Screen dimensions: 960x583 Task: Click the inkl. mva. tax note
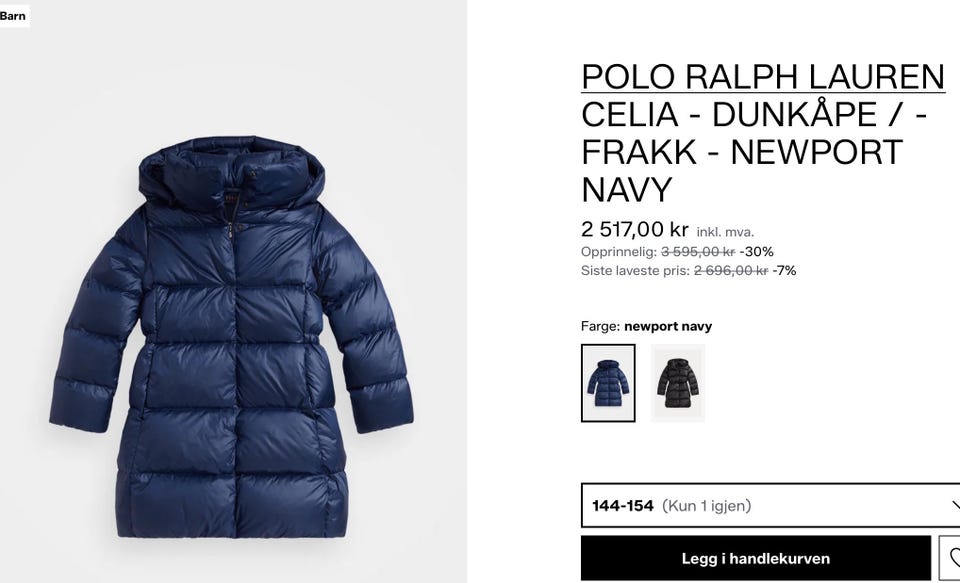[725, 232]
